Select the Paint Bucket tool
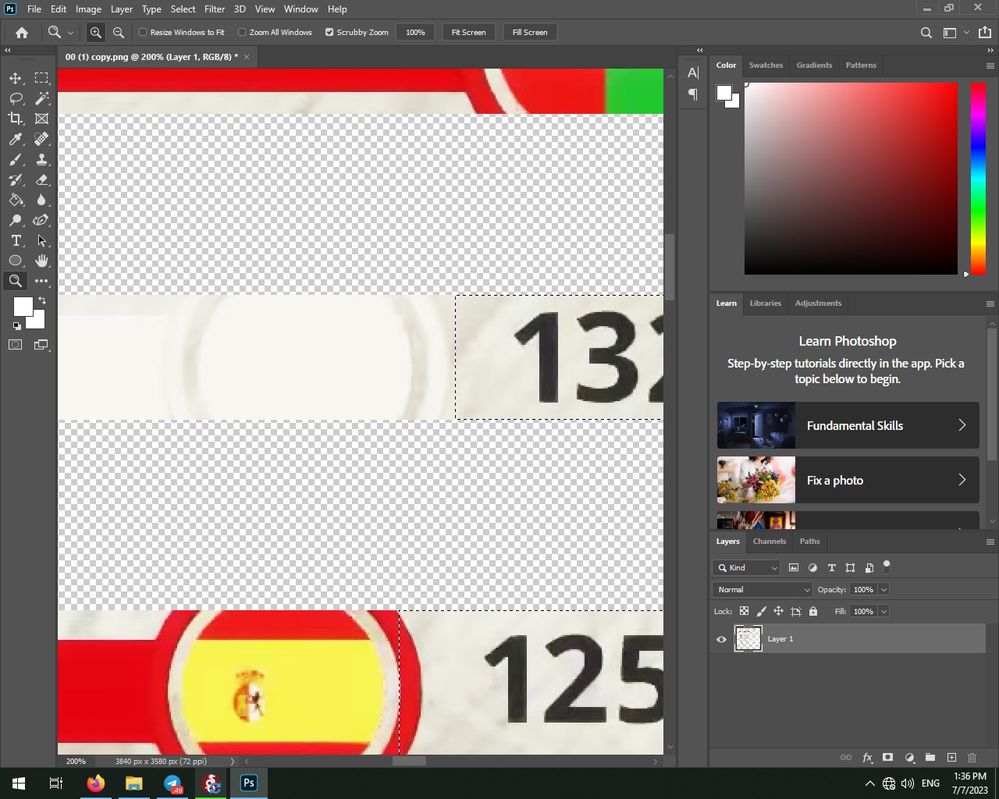The image size is (999, 799). point(15,200)
